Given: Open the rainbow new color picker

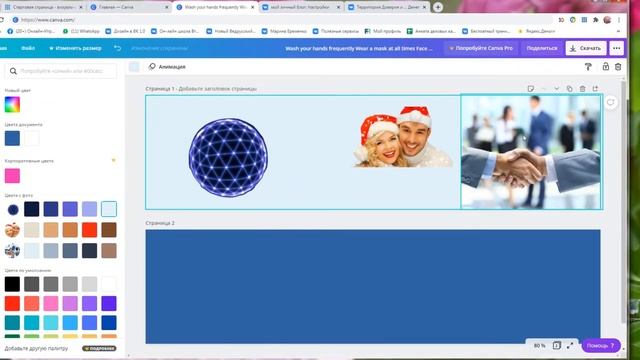Looking at the screenshot, I should coord(12,104).
